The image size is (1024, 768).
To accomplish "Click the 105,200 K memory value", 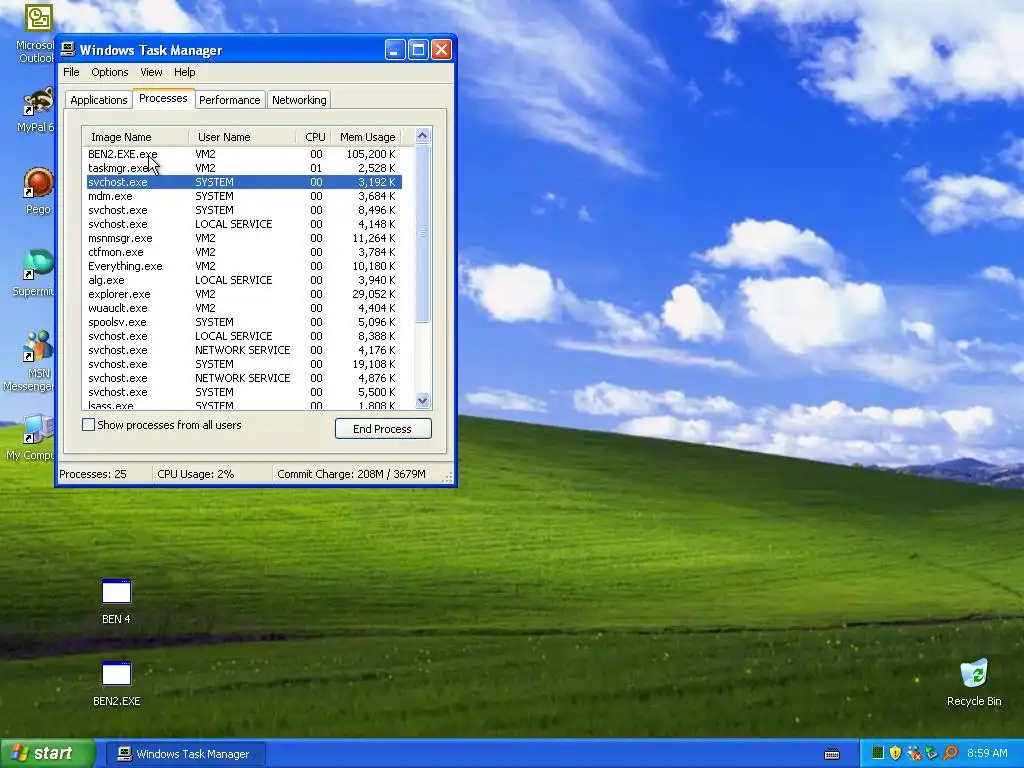I will click(x=371, y=154).
